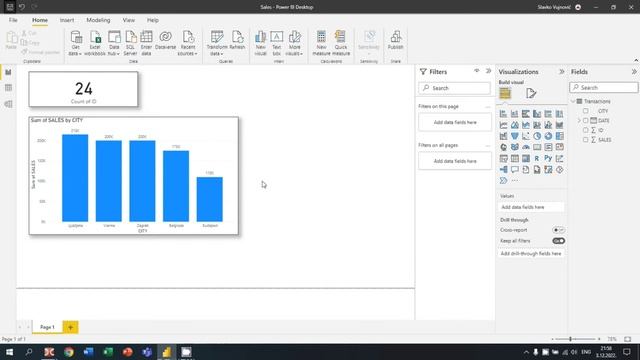Open the Get data dropdown
The width and height of the screenshot is (640, 360).
[x=75, y=43]
